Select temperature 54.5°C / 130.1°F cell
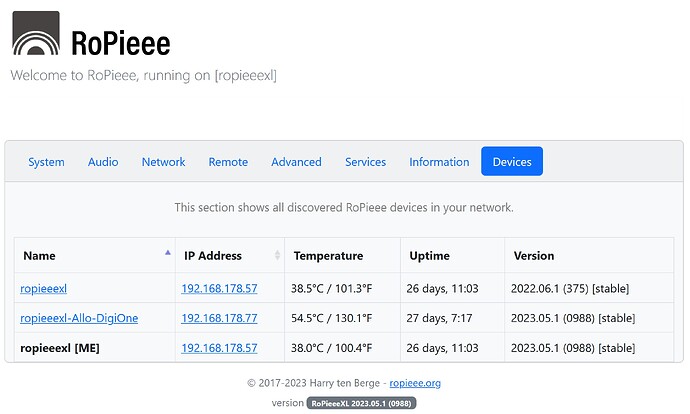 pos(342,318)
